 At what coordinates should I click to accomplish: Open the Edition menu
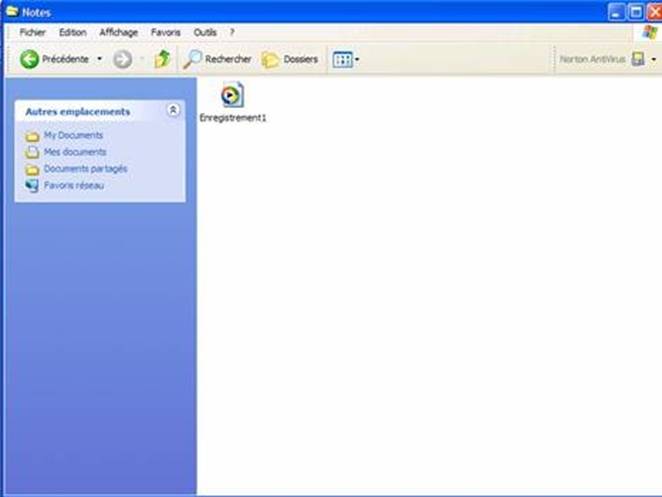coord(73,33)
